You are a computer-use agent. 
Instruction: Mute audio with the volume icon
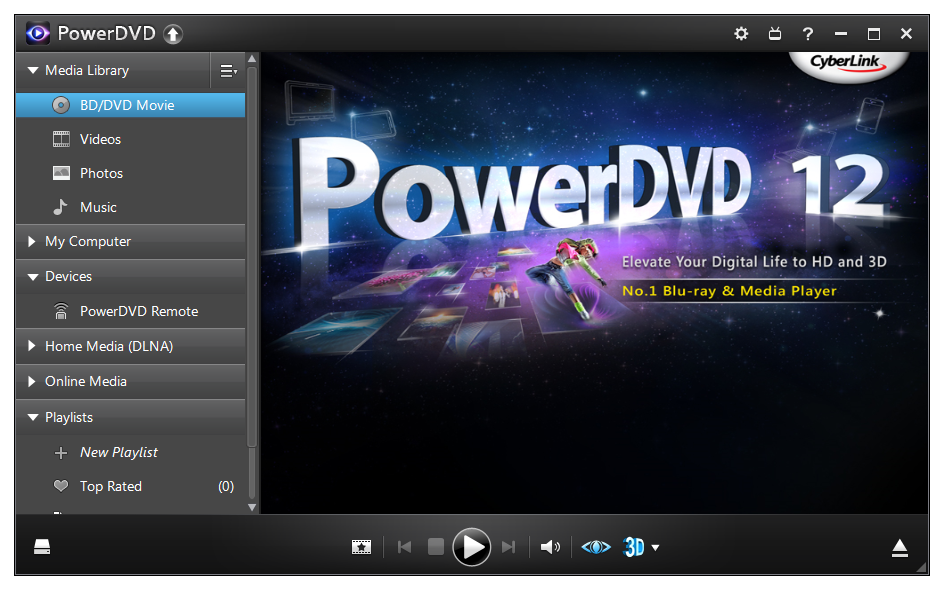550,547
